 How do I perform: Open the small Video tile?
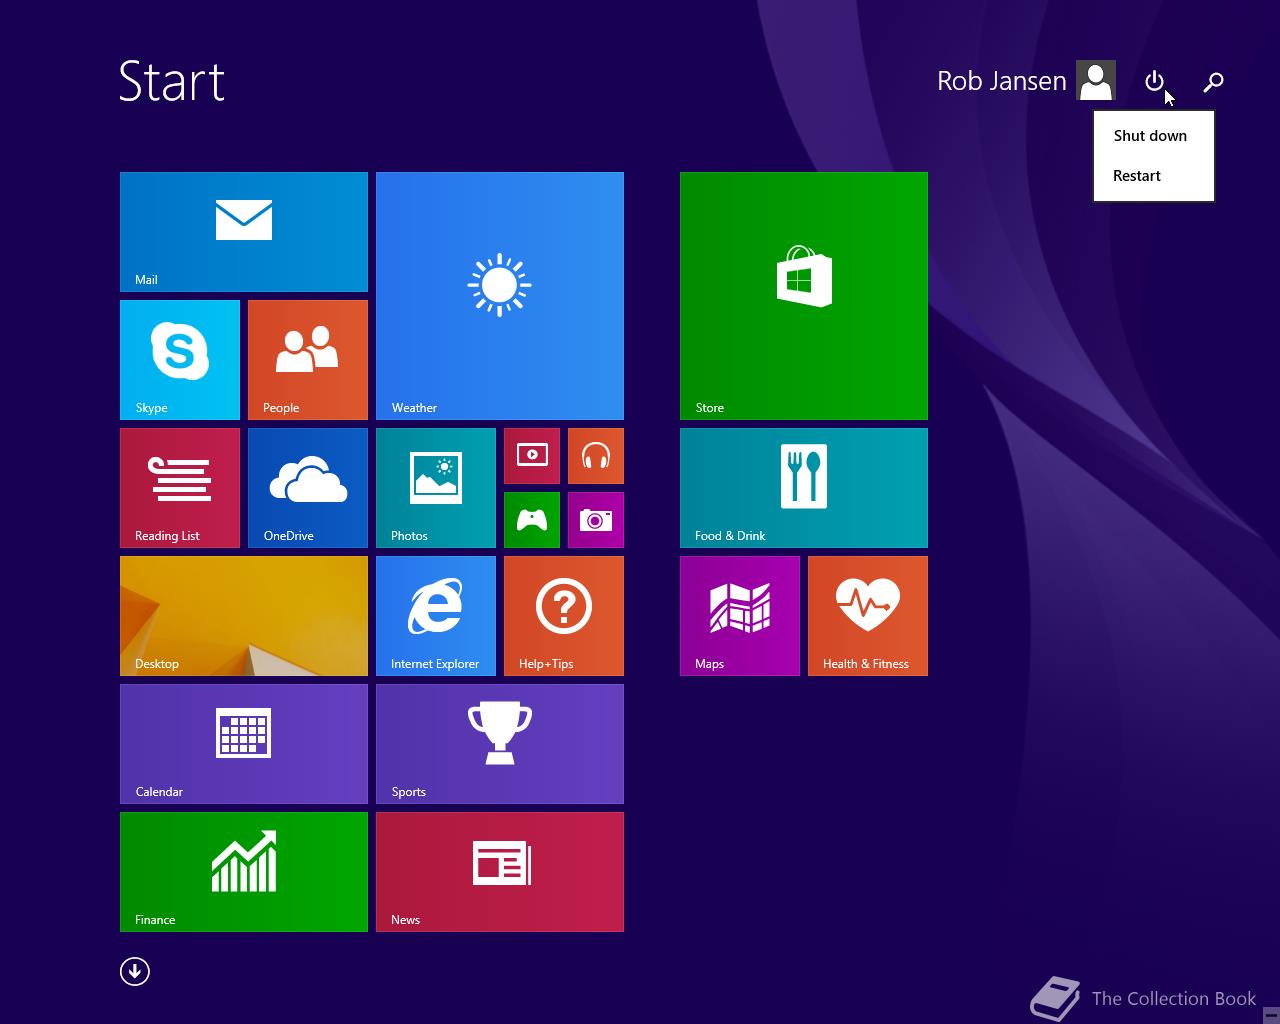coord(532,456)
